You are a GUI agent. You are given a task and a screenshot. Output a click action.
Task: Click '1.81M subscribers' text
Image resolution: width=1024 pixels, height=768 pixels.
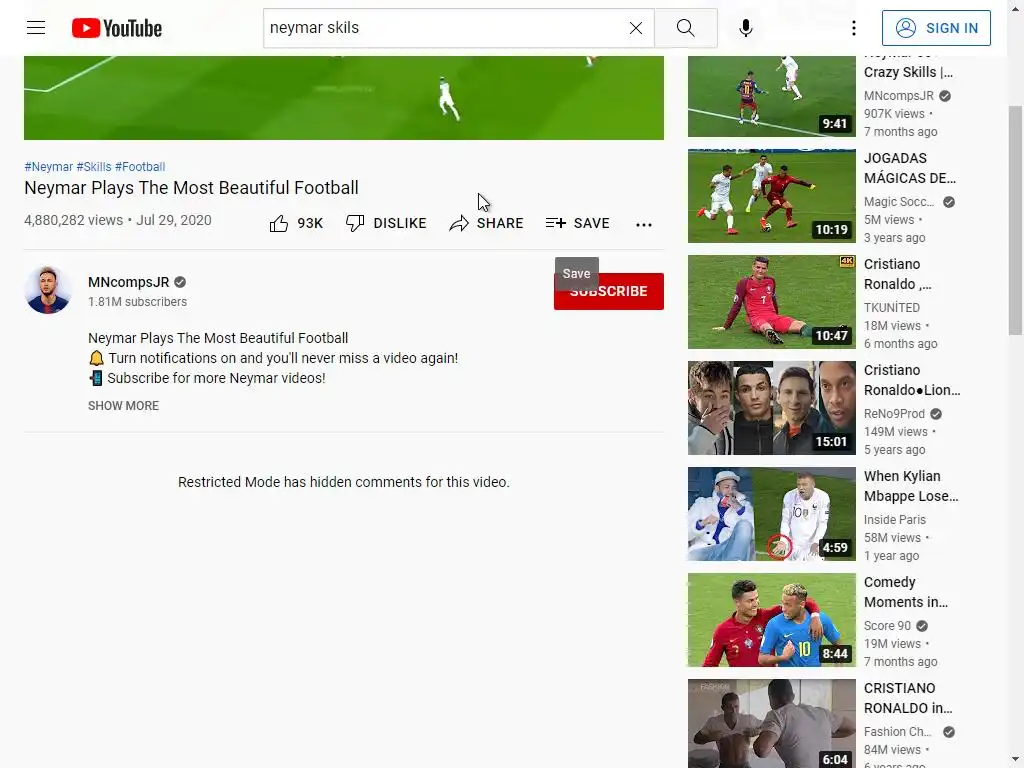click(x=137, y=302)
